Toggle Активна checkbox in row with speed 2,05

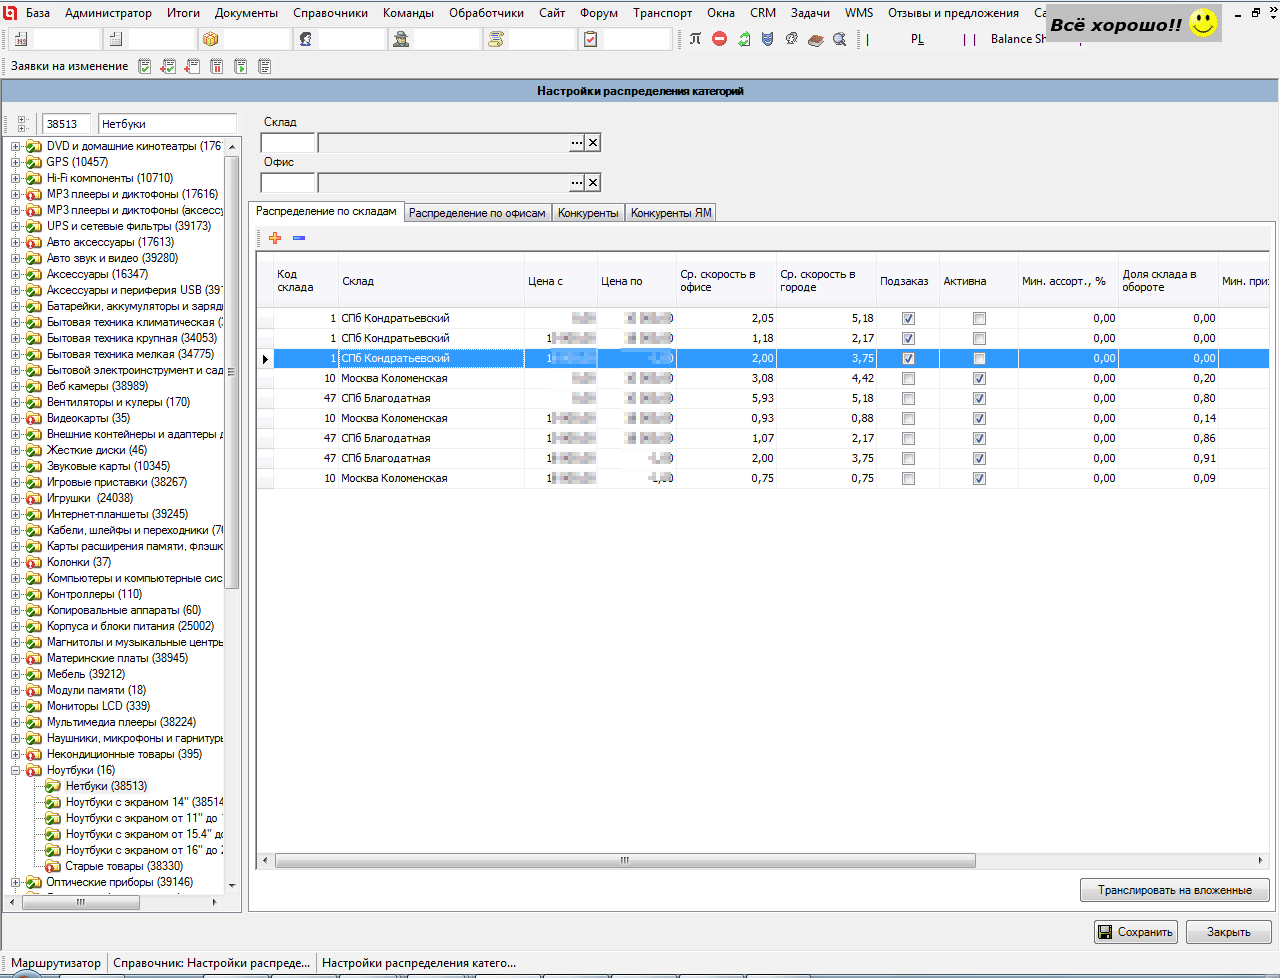click(x=979, y=318)
